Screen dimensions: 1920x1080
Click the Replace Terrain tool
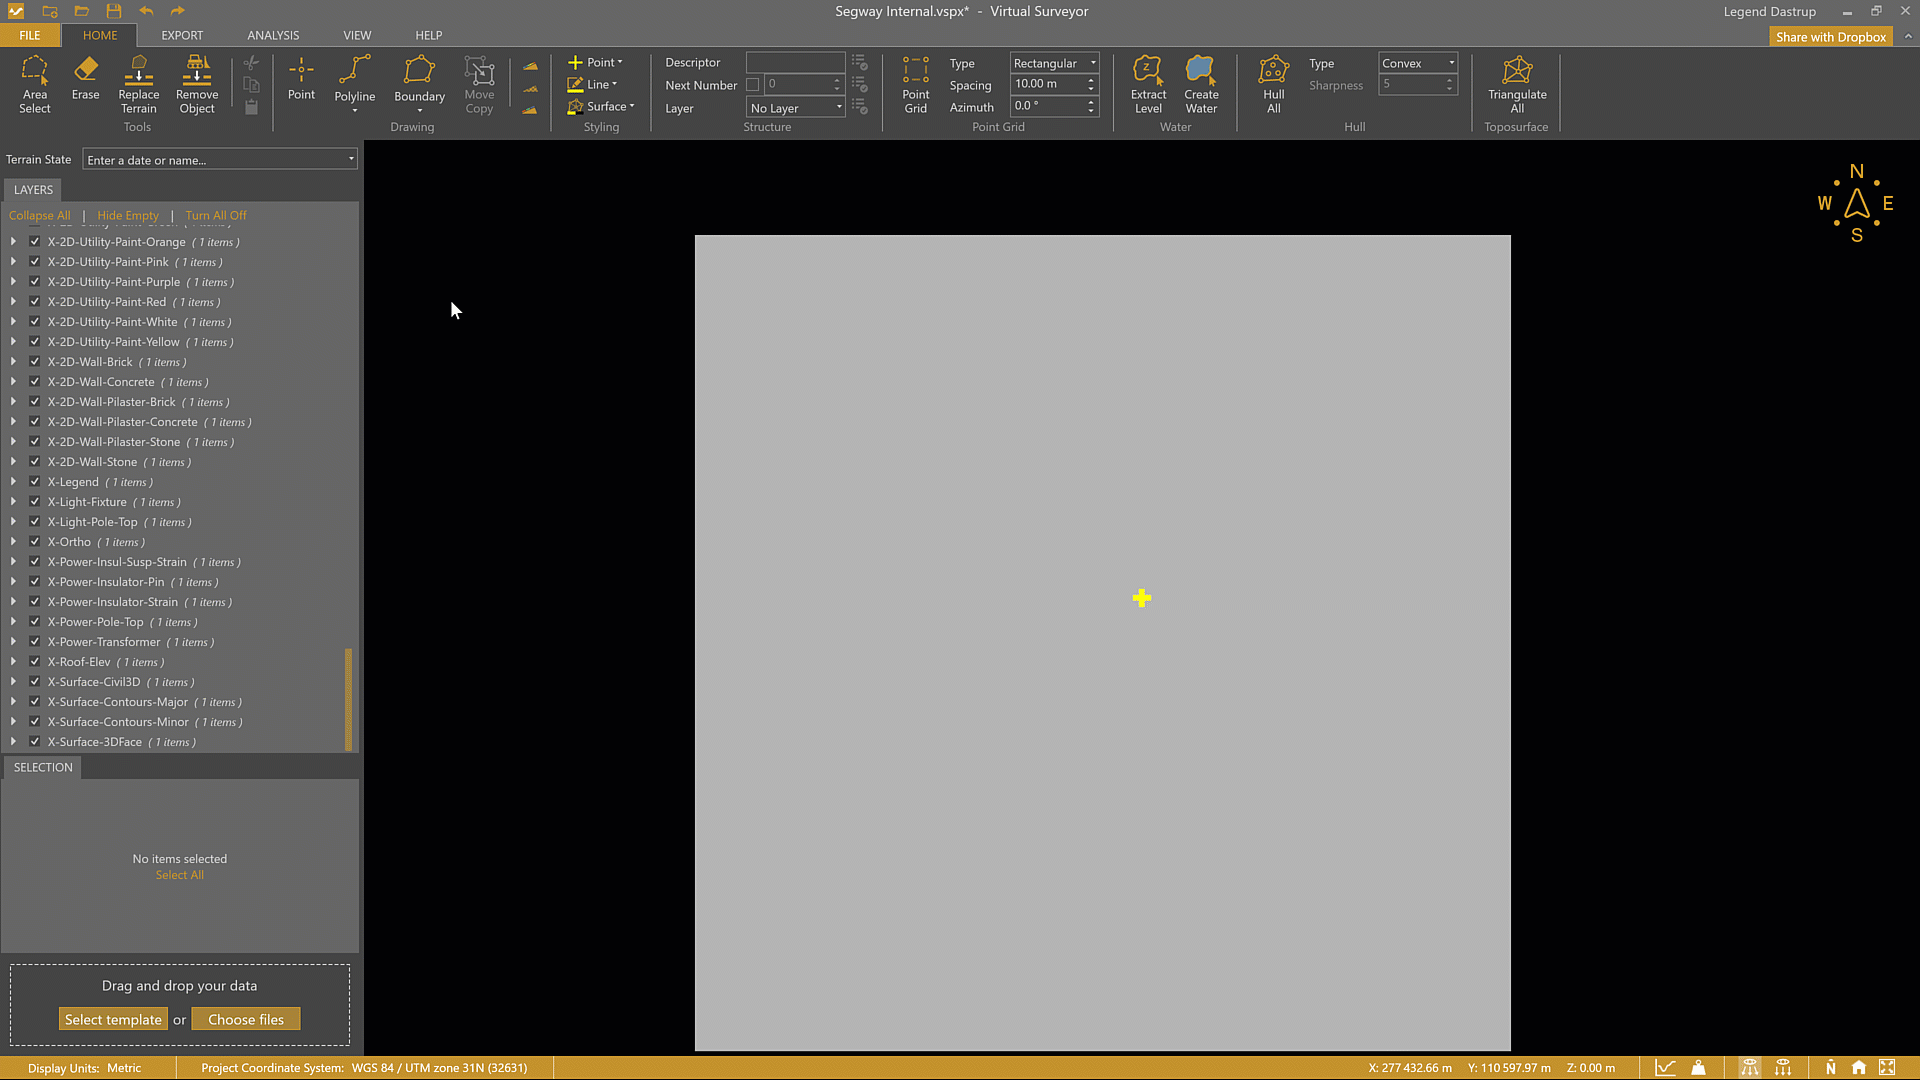[x=139, y=84]
